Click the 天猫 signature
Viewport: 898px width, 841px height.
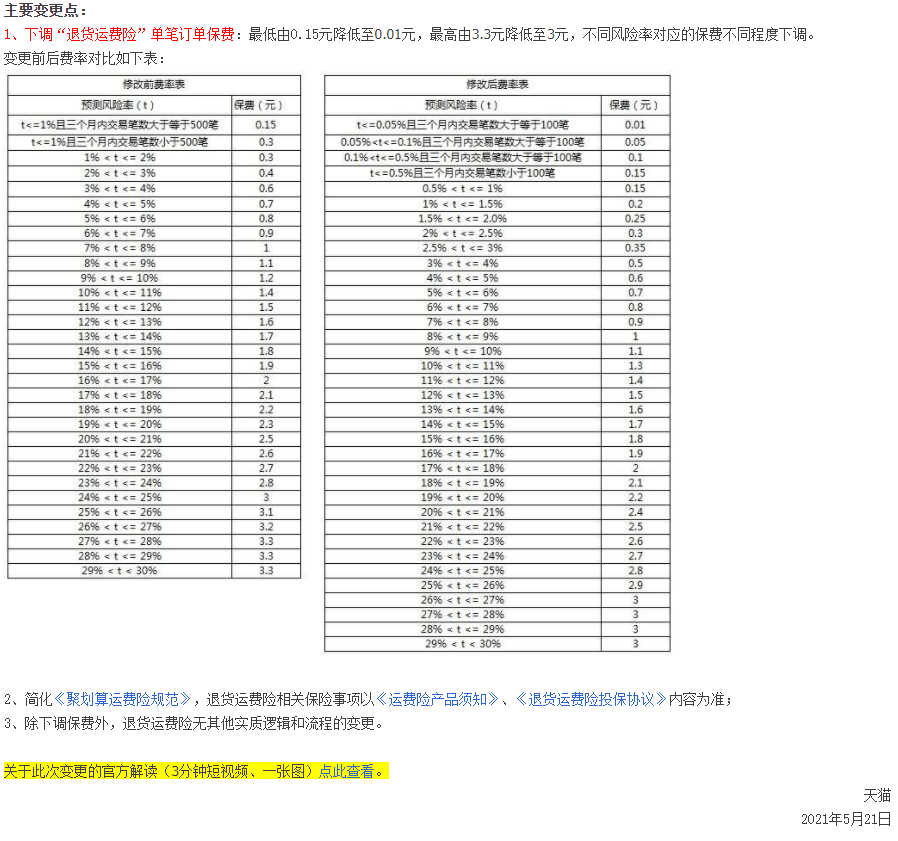pyautogui.click(x=877, y=795)
